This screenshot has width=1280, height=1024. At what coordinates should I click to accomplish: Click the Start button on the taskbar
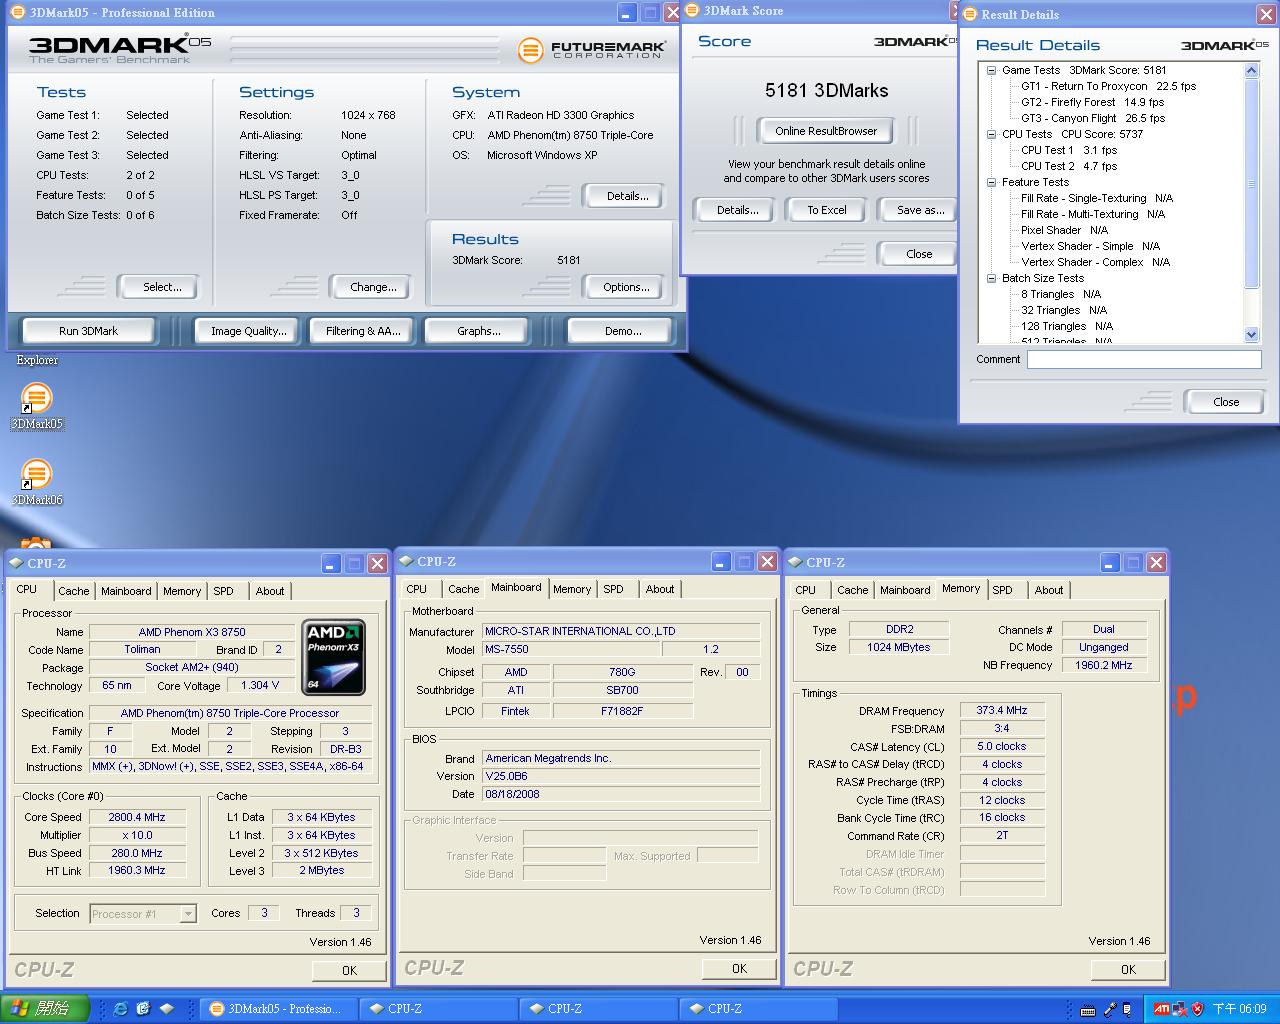tap(45, 1009)
